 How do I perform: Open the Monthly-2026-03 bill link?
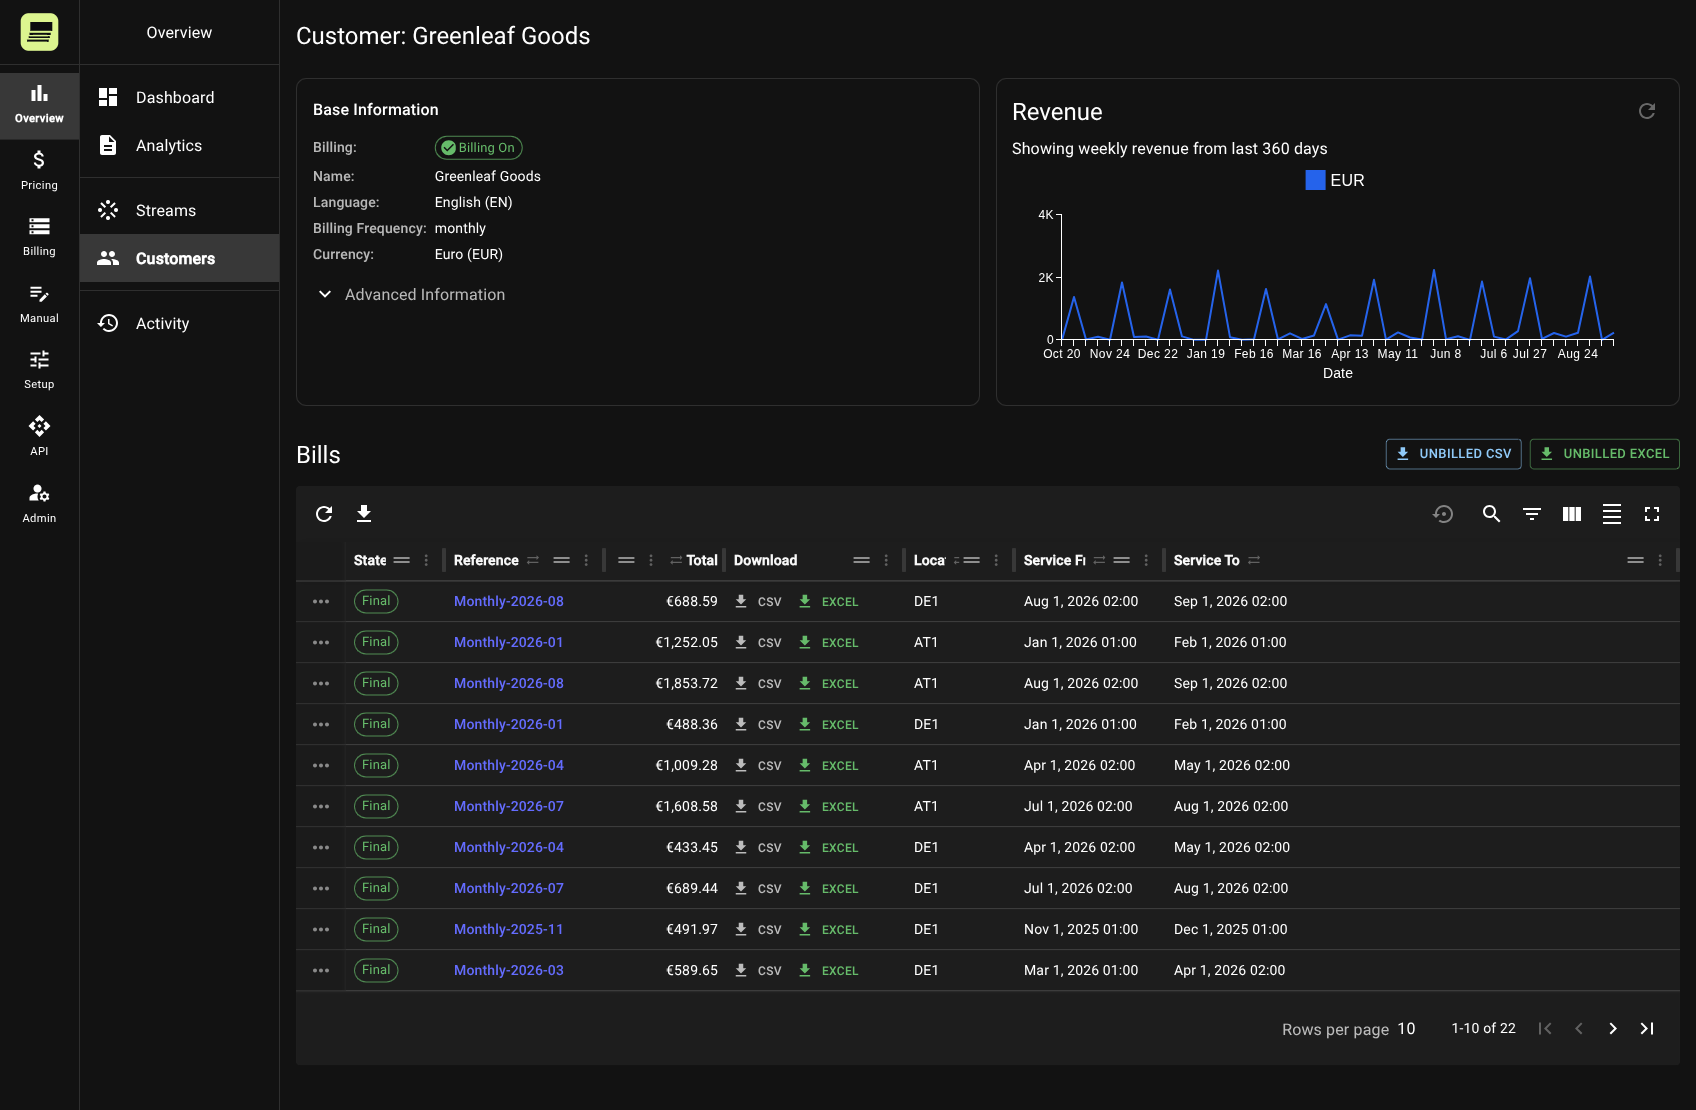(x=509, y=970)
